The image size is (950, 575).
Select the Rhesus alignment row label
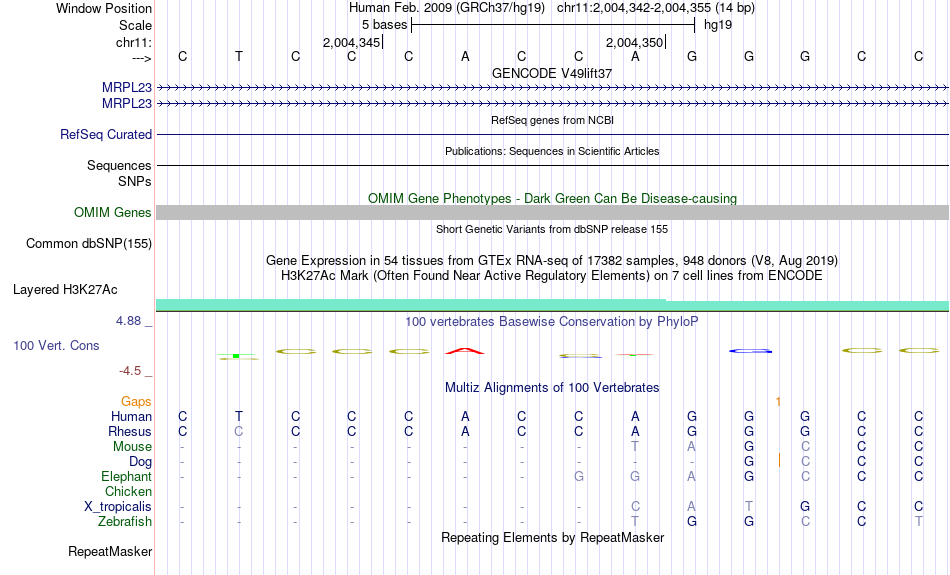tap(130, 431)
